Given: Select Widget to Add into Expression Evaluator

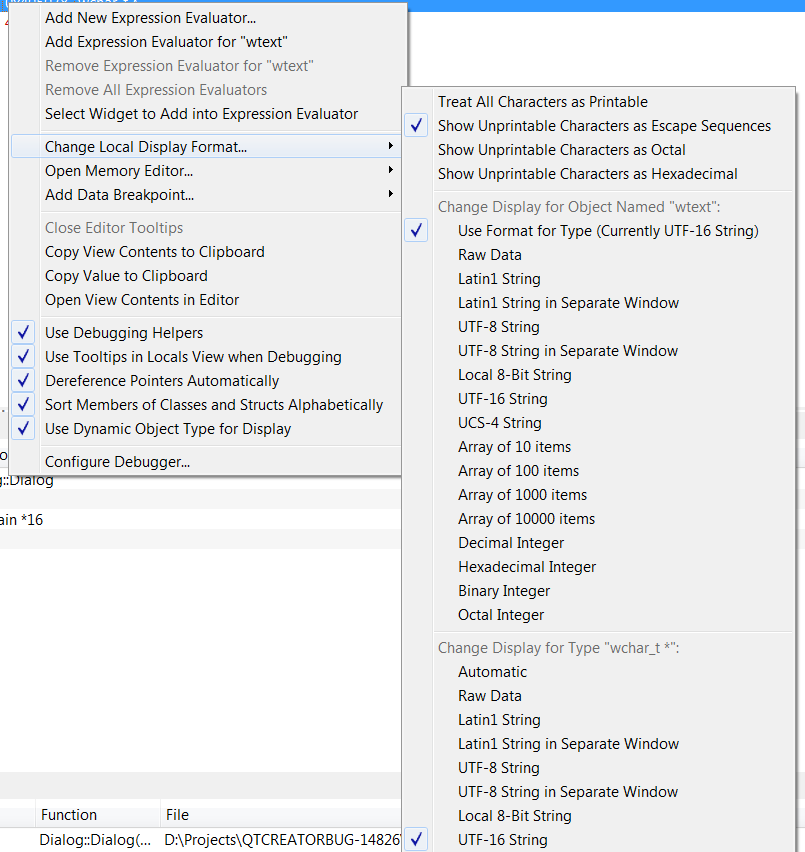Looking at the screenshot, I should [x=201, y=114].
